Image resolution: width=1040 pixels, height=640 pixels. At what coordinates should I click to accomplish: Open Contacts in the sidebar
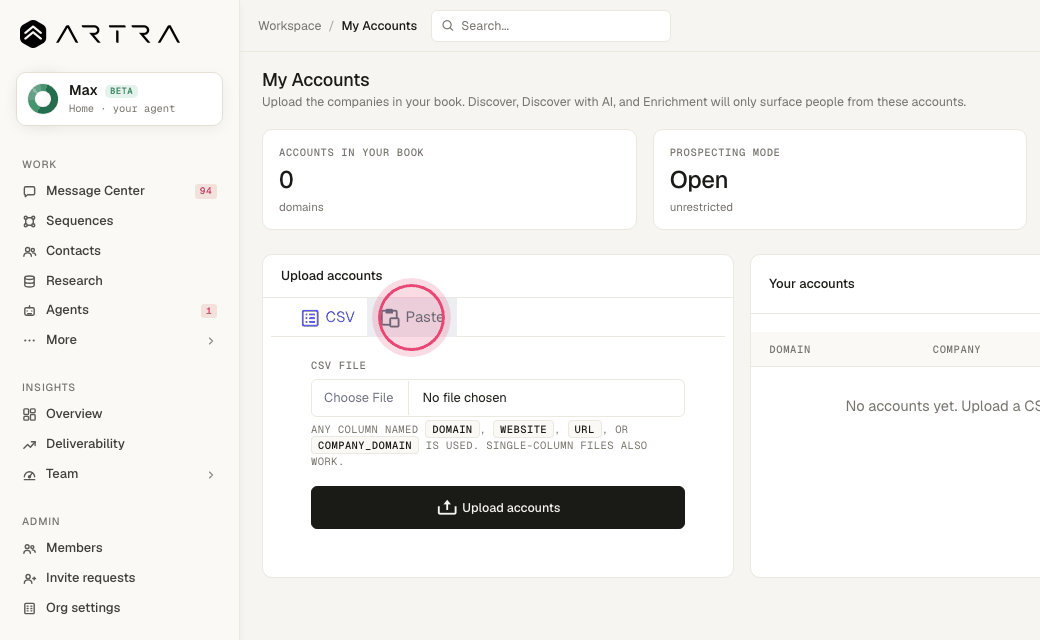(x=119, y=251)
